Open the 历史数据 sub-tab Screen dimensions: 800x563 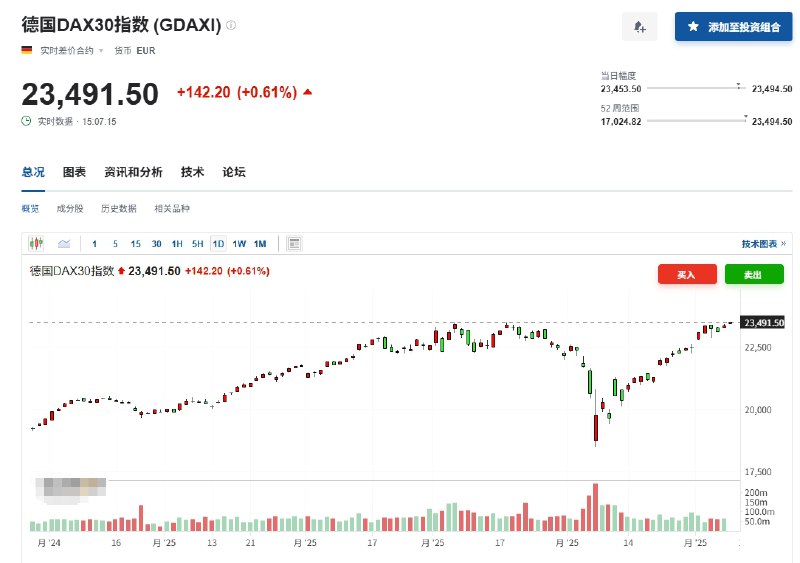coord(118,208)
